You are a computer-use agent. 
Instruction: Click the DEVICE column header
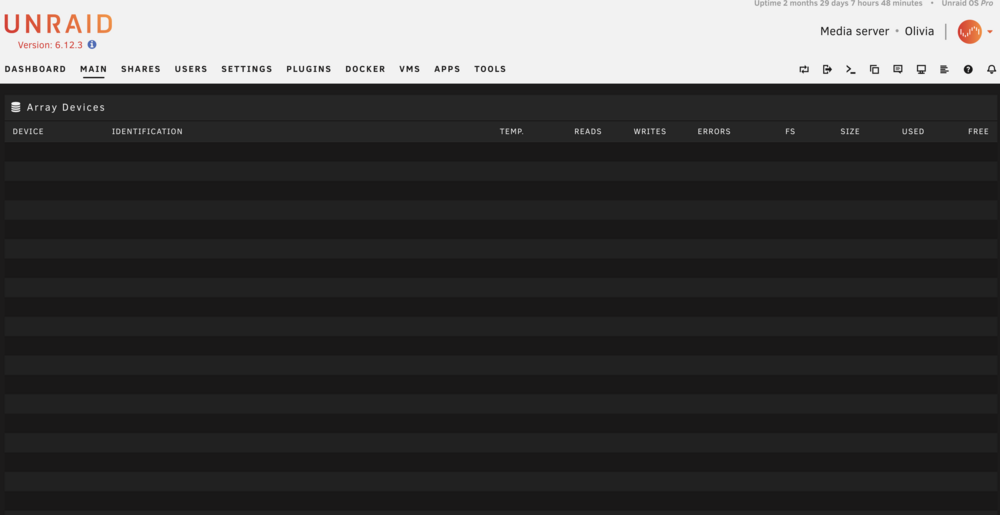28,132
